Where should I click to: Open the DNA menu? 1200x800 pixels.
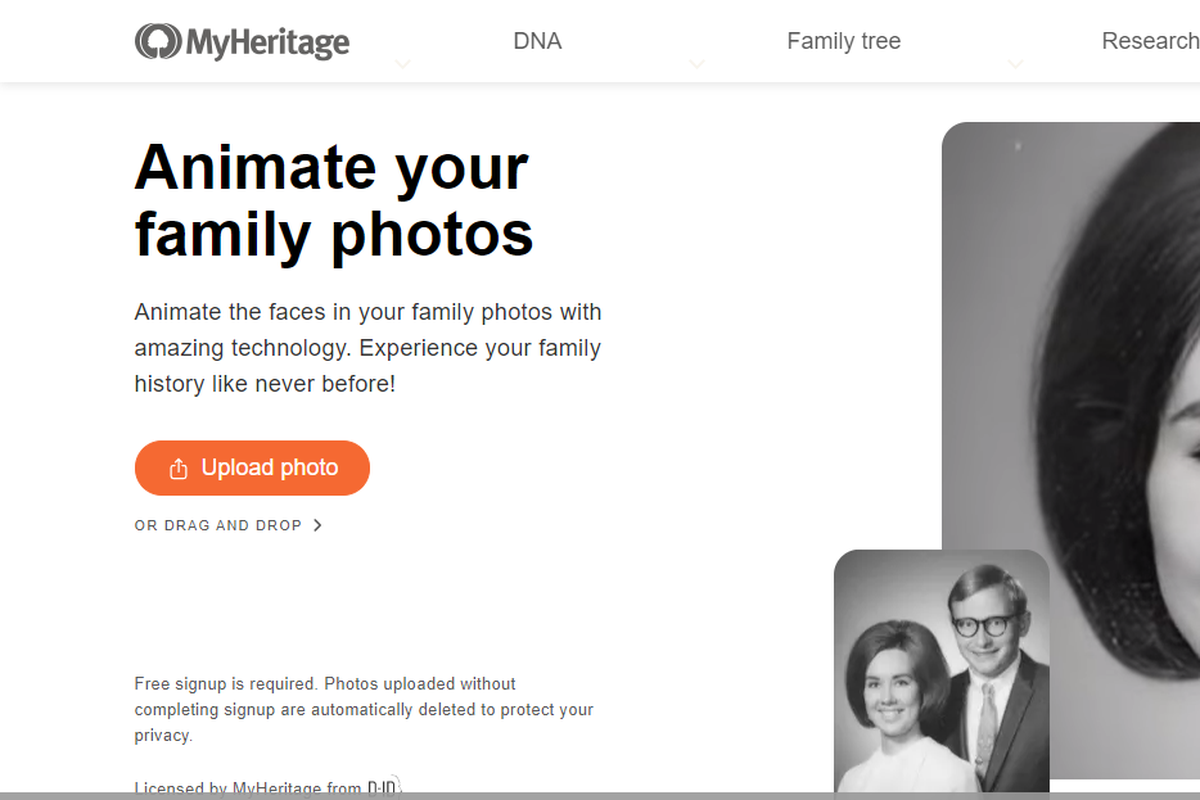(537, 41)
